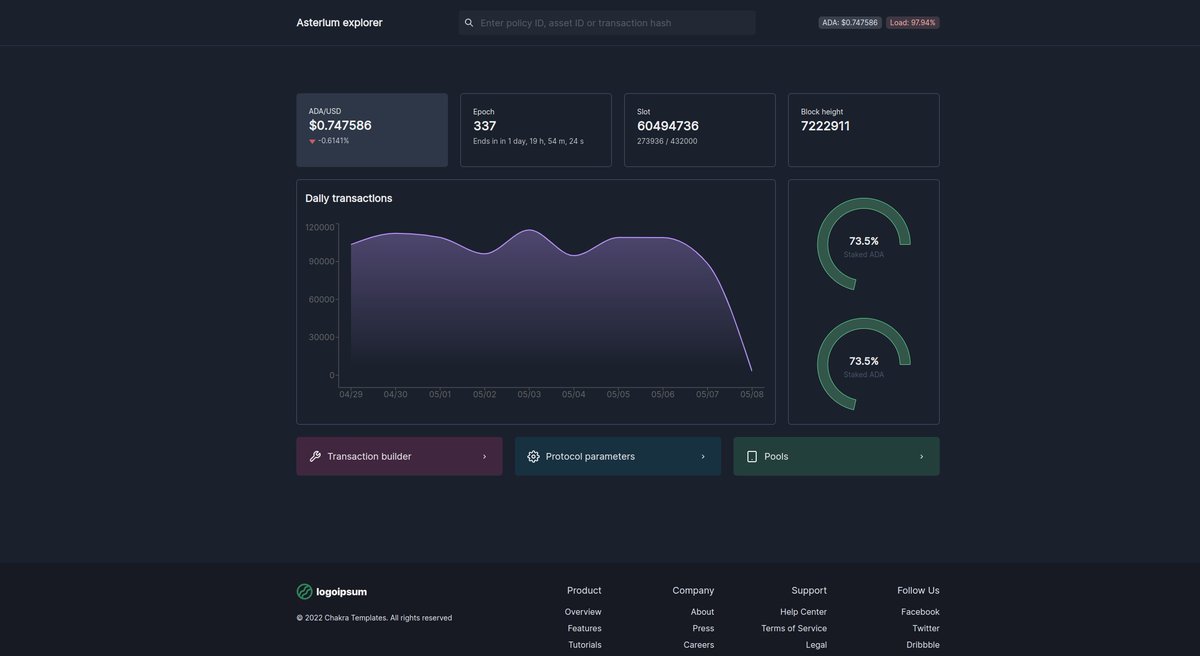1200x656 pixels.
Task: Open the Twitter footer link
Action: pyautogui.click(x=926, y=629)
